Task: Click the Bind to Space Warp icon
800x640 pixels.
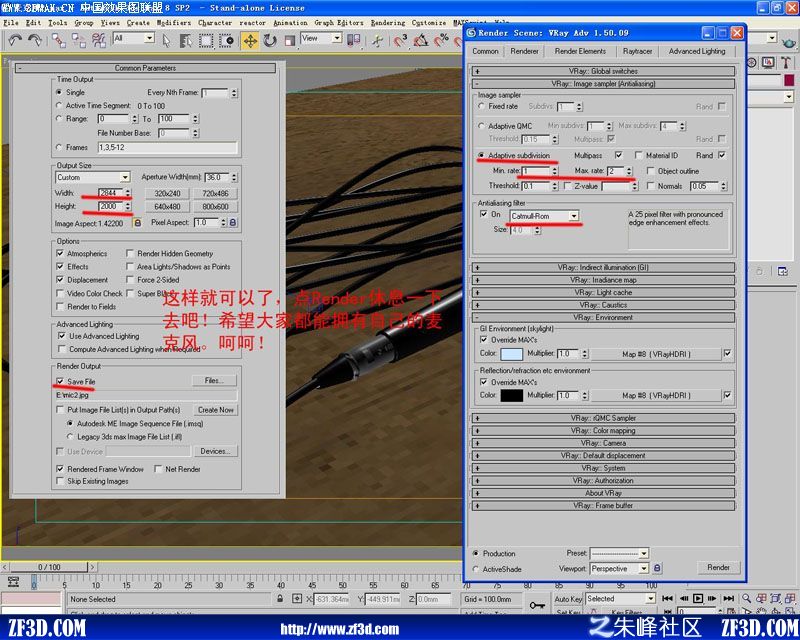Action: pos(98,40)
